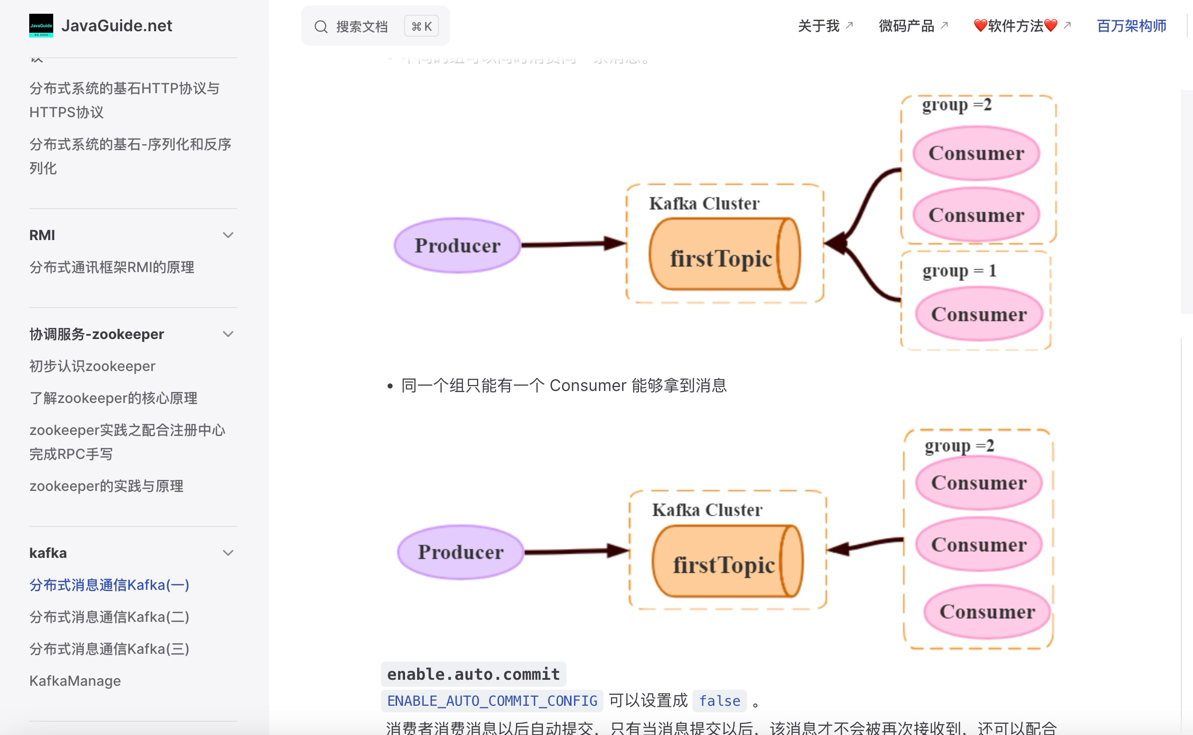Open the 软件方法 navigation link
The image size is (1193, 735).
tap(1016, 26)
